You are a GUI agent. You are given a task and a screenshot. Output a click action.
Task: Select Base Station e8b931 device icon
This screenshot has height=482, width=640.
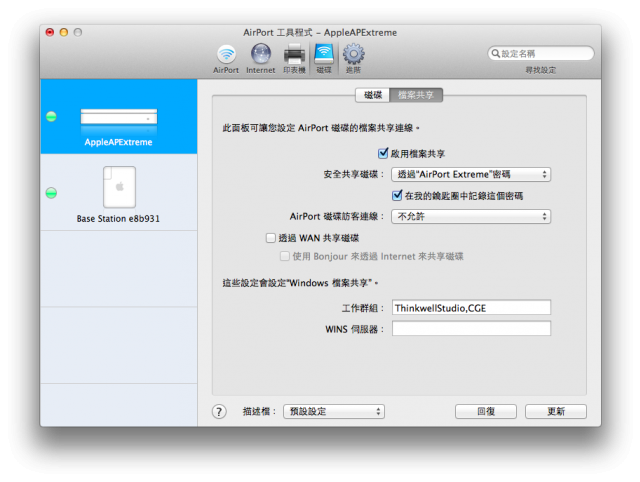tap(119, 187)
